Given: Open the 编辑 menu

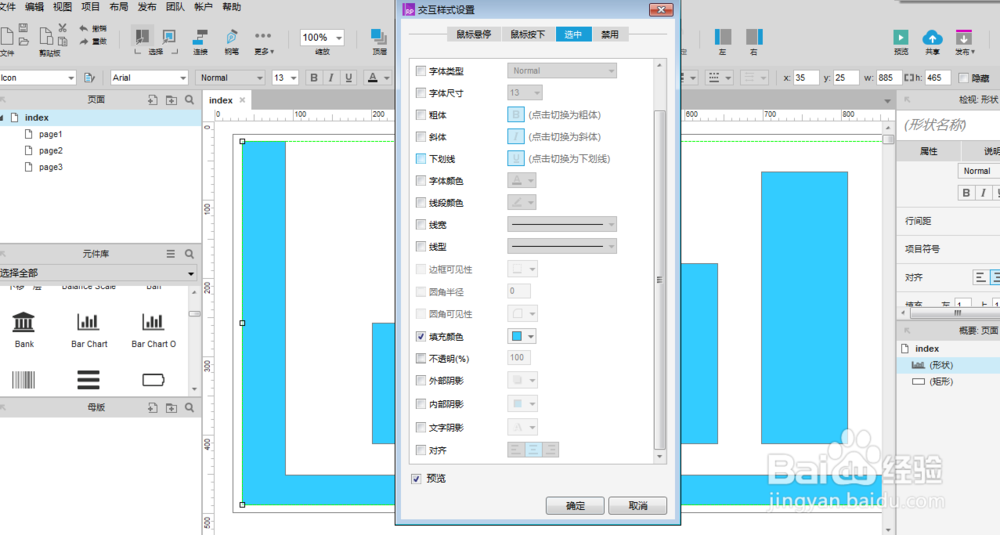Looking at the screenshot, I should 34,7.
